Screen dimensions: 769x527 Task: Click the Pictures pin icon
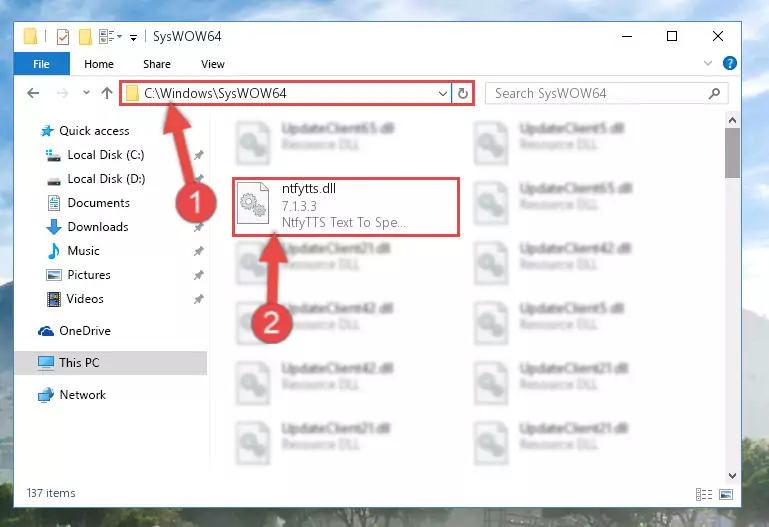[x=199, y=275]
